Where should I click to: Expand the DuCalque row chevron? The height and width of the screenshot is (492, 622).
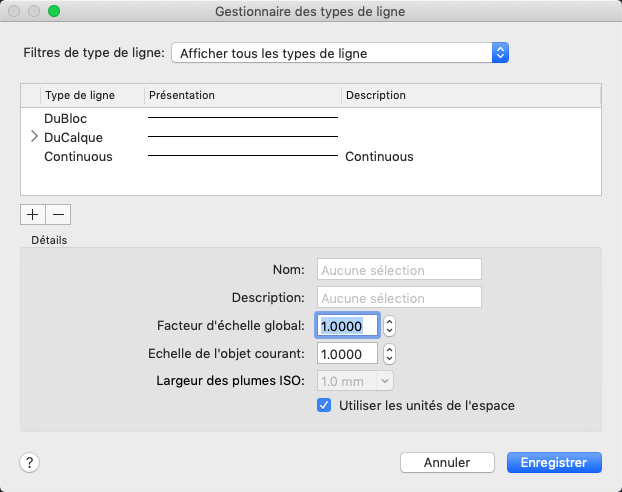point(34,137)
